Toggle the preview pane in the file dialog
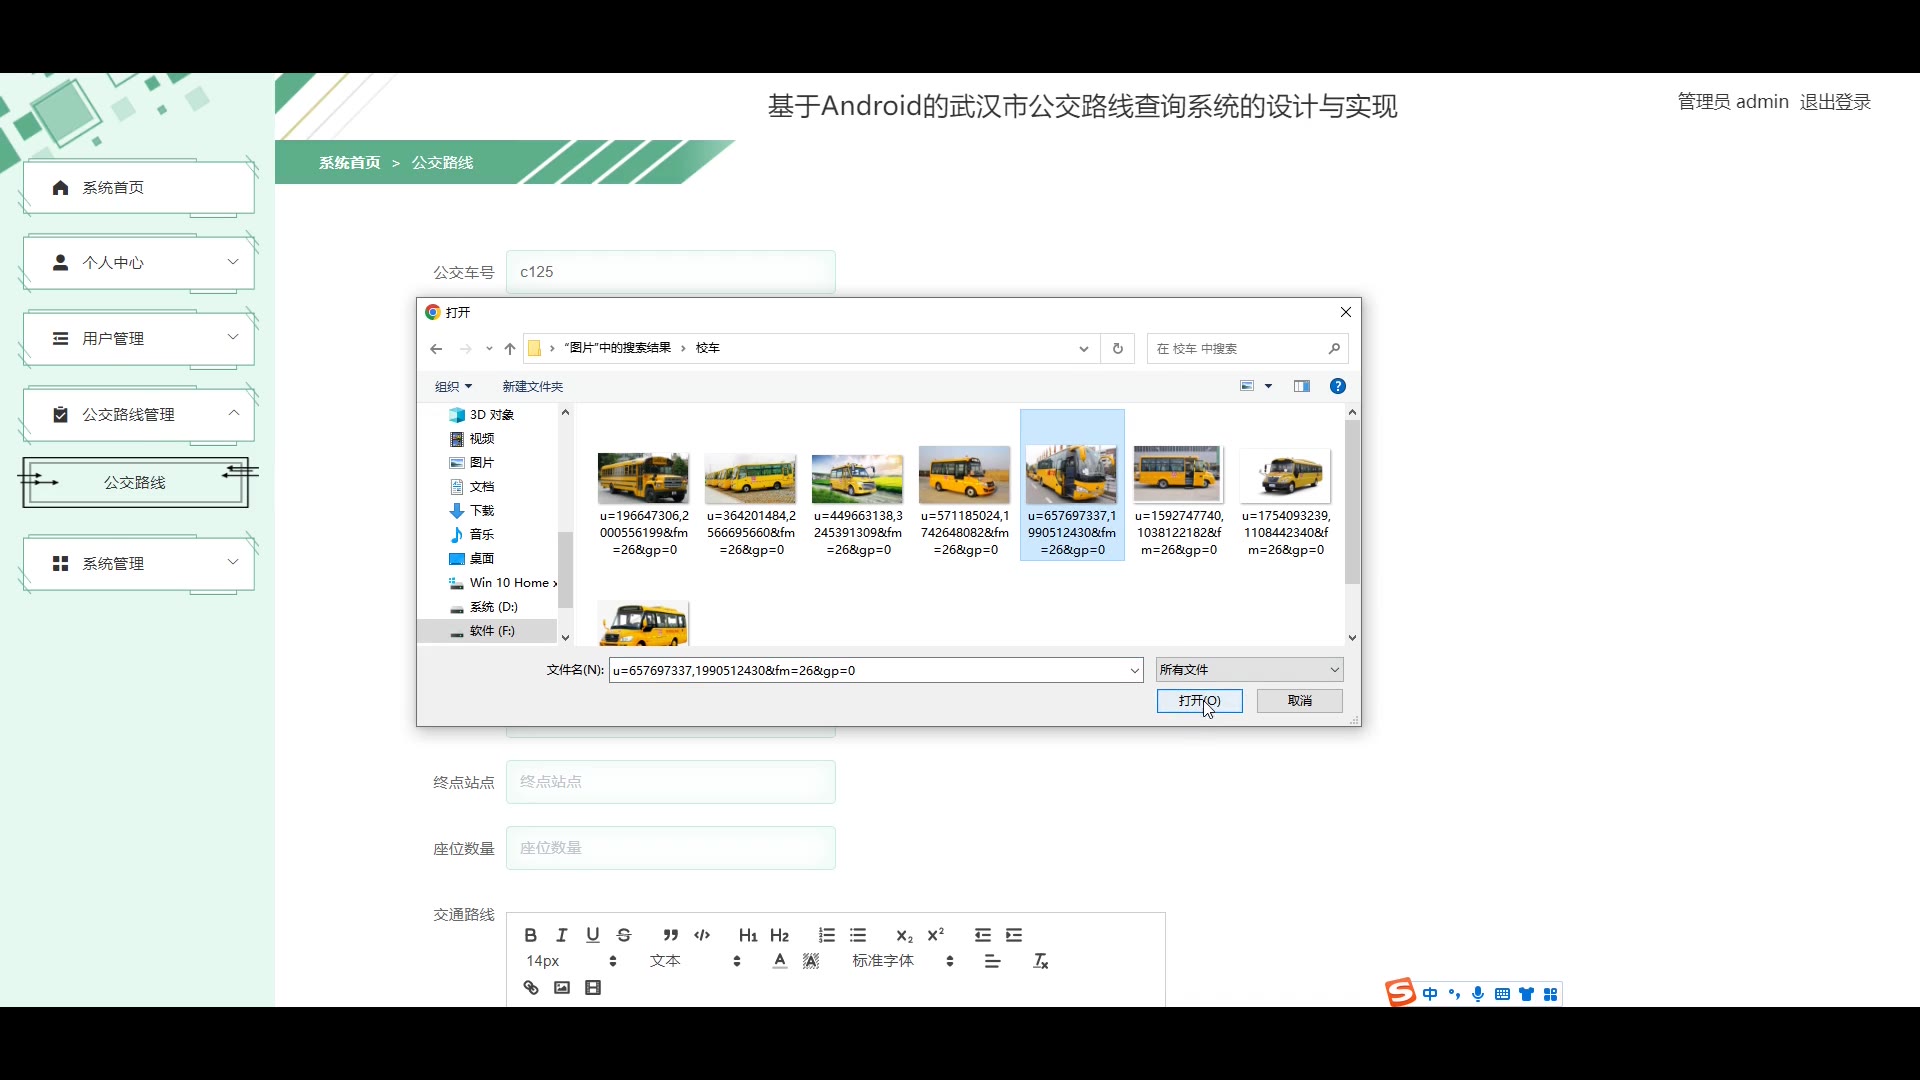 click(x=1301, y=386)
